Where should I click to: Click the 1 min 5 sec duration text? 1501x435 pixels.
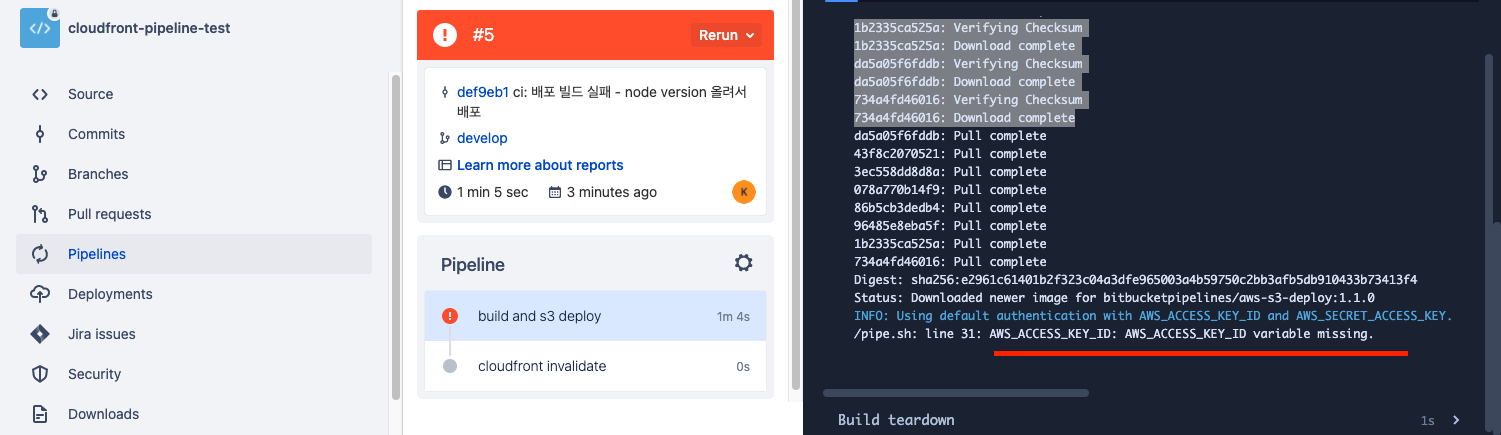tap(492, 192)
